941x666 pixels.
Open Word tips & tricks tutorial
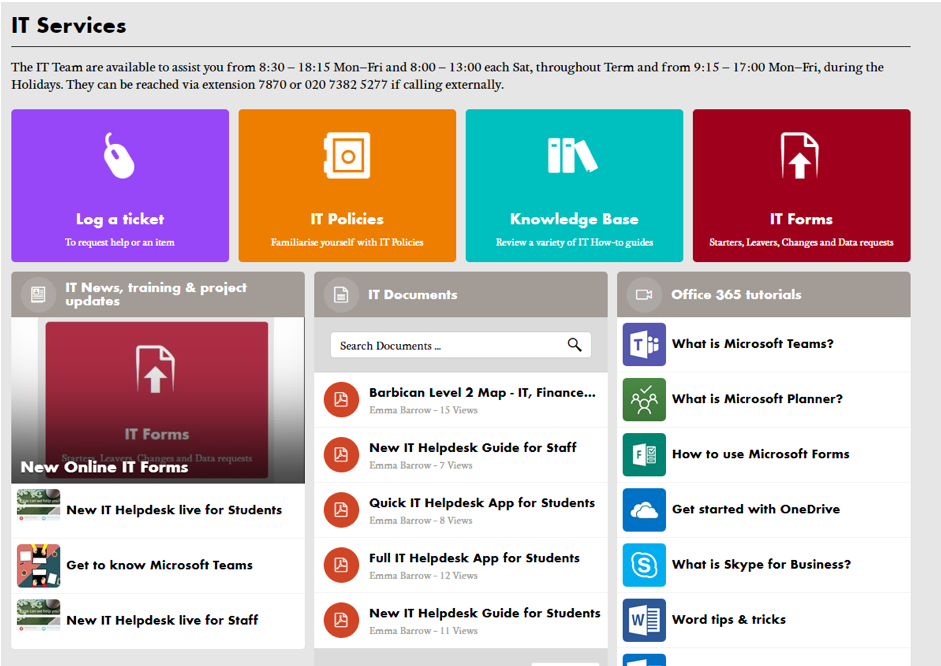729,620
